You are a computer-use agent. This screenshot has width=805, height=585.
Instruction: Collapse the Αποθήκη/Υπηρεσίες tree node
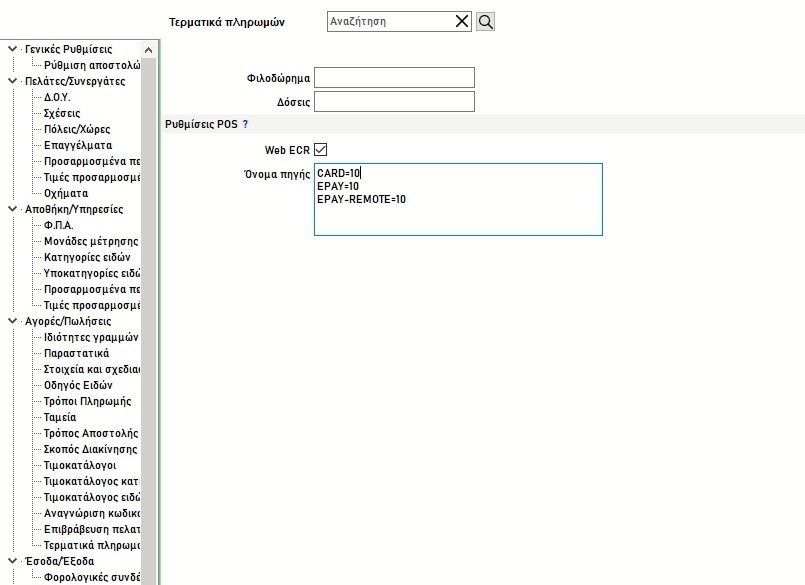[x=11, y=209]
